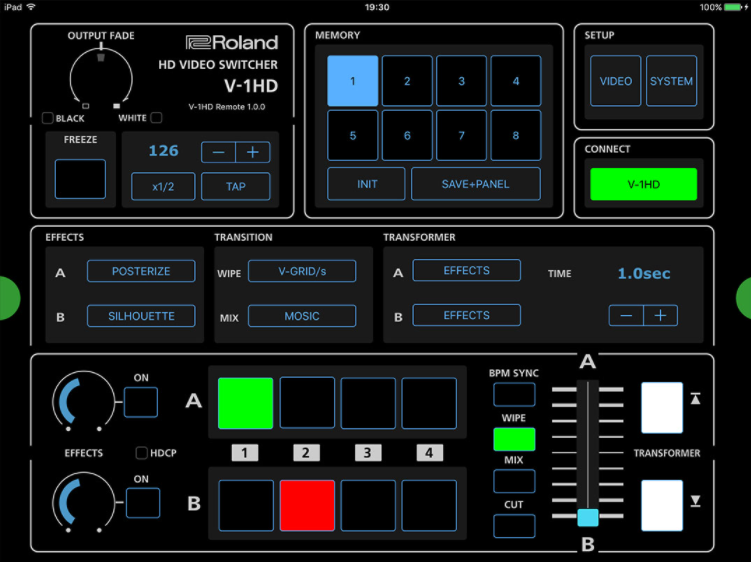Click the input label 2
Viewport: 751px width, 562px height.
pos(306,453)
